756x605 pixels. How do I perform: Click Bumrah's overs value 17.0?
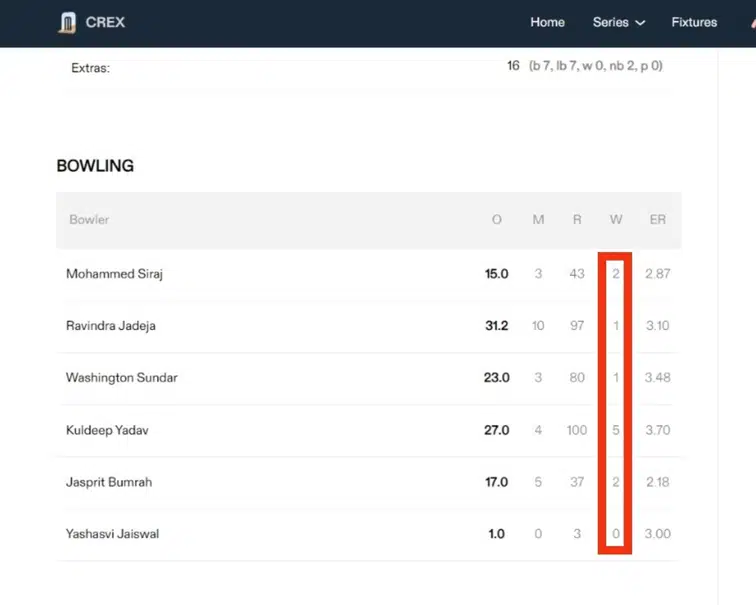[497, 482]
